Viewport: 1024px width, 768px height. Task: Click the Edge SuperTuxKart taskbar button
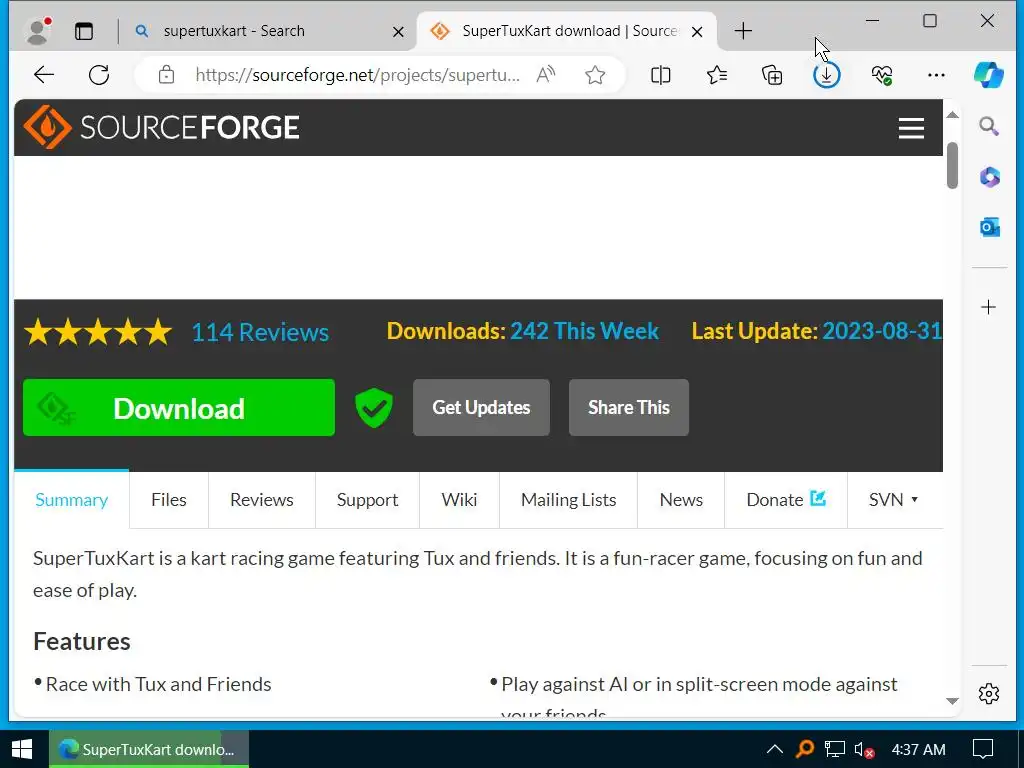[x=148, y=749]
